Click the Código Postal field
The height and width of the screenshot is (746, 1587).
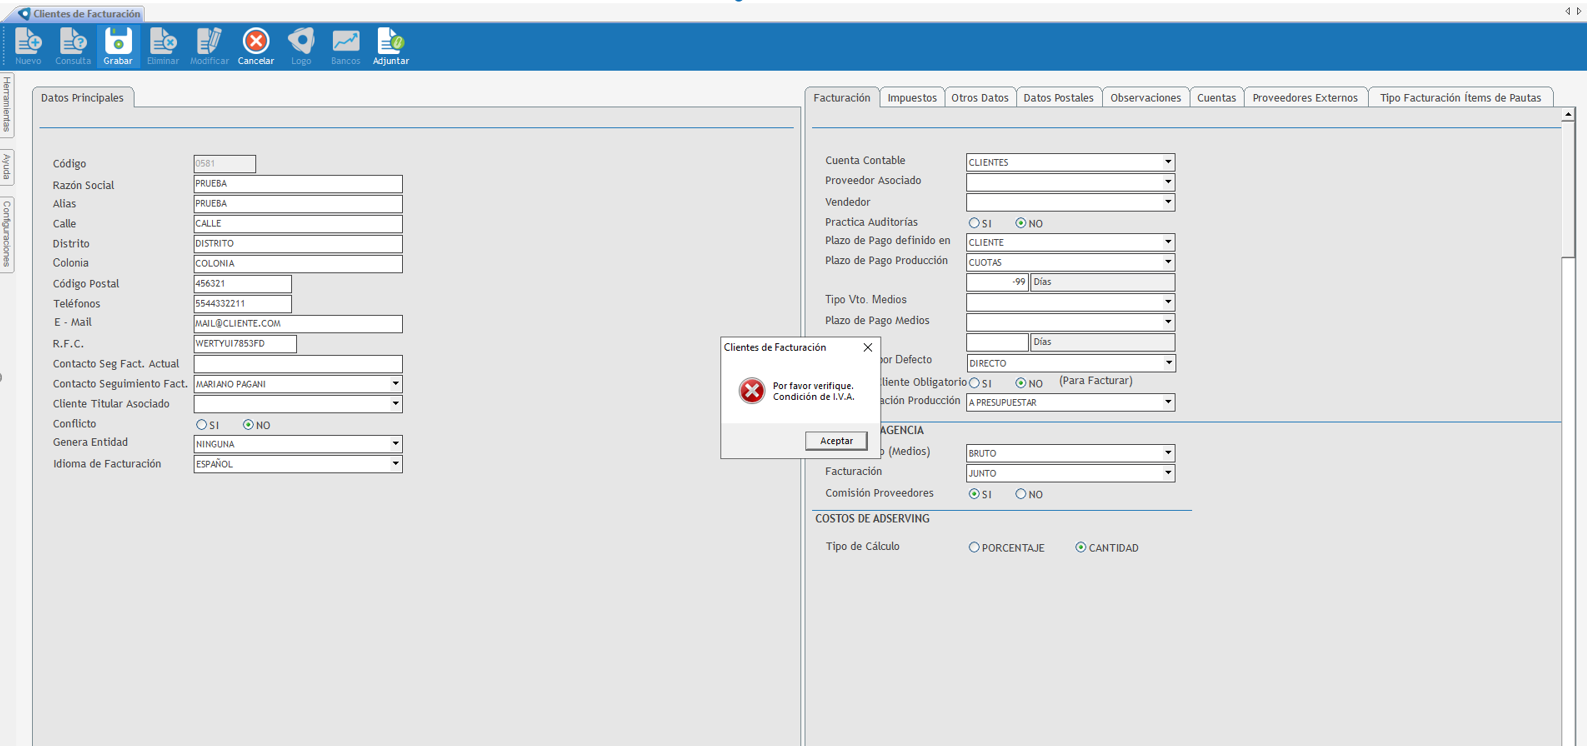coord(243,284)
